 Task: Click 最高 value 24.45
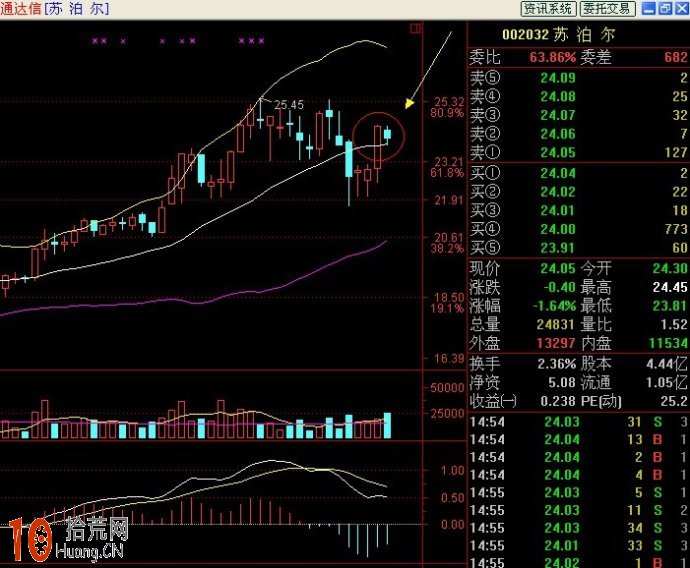(x=670, y=287)
